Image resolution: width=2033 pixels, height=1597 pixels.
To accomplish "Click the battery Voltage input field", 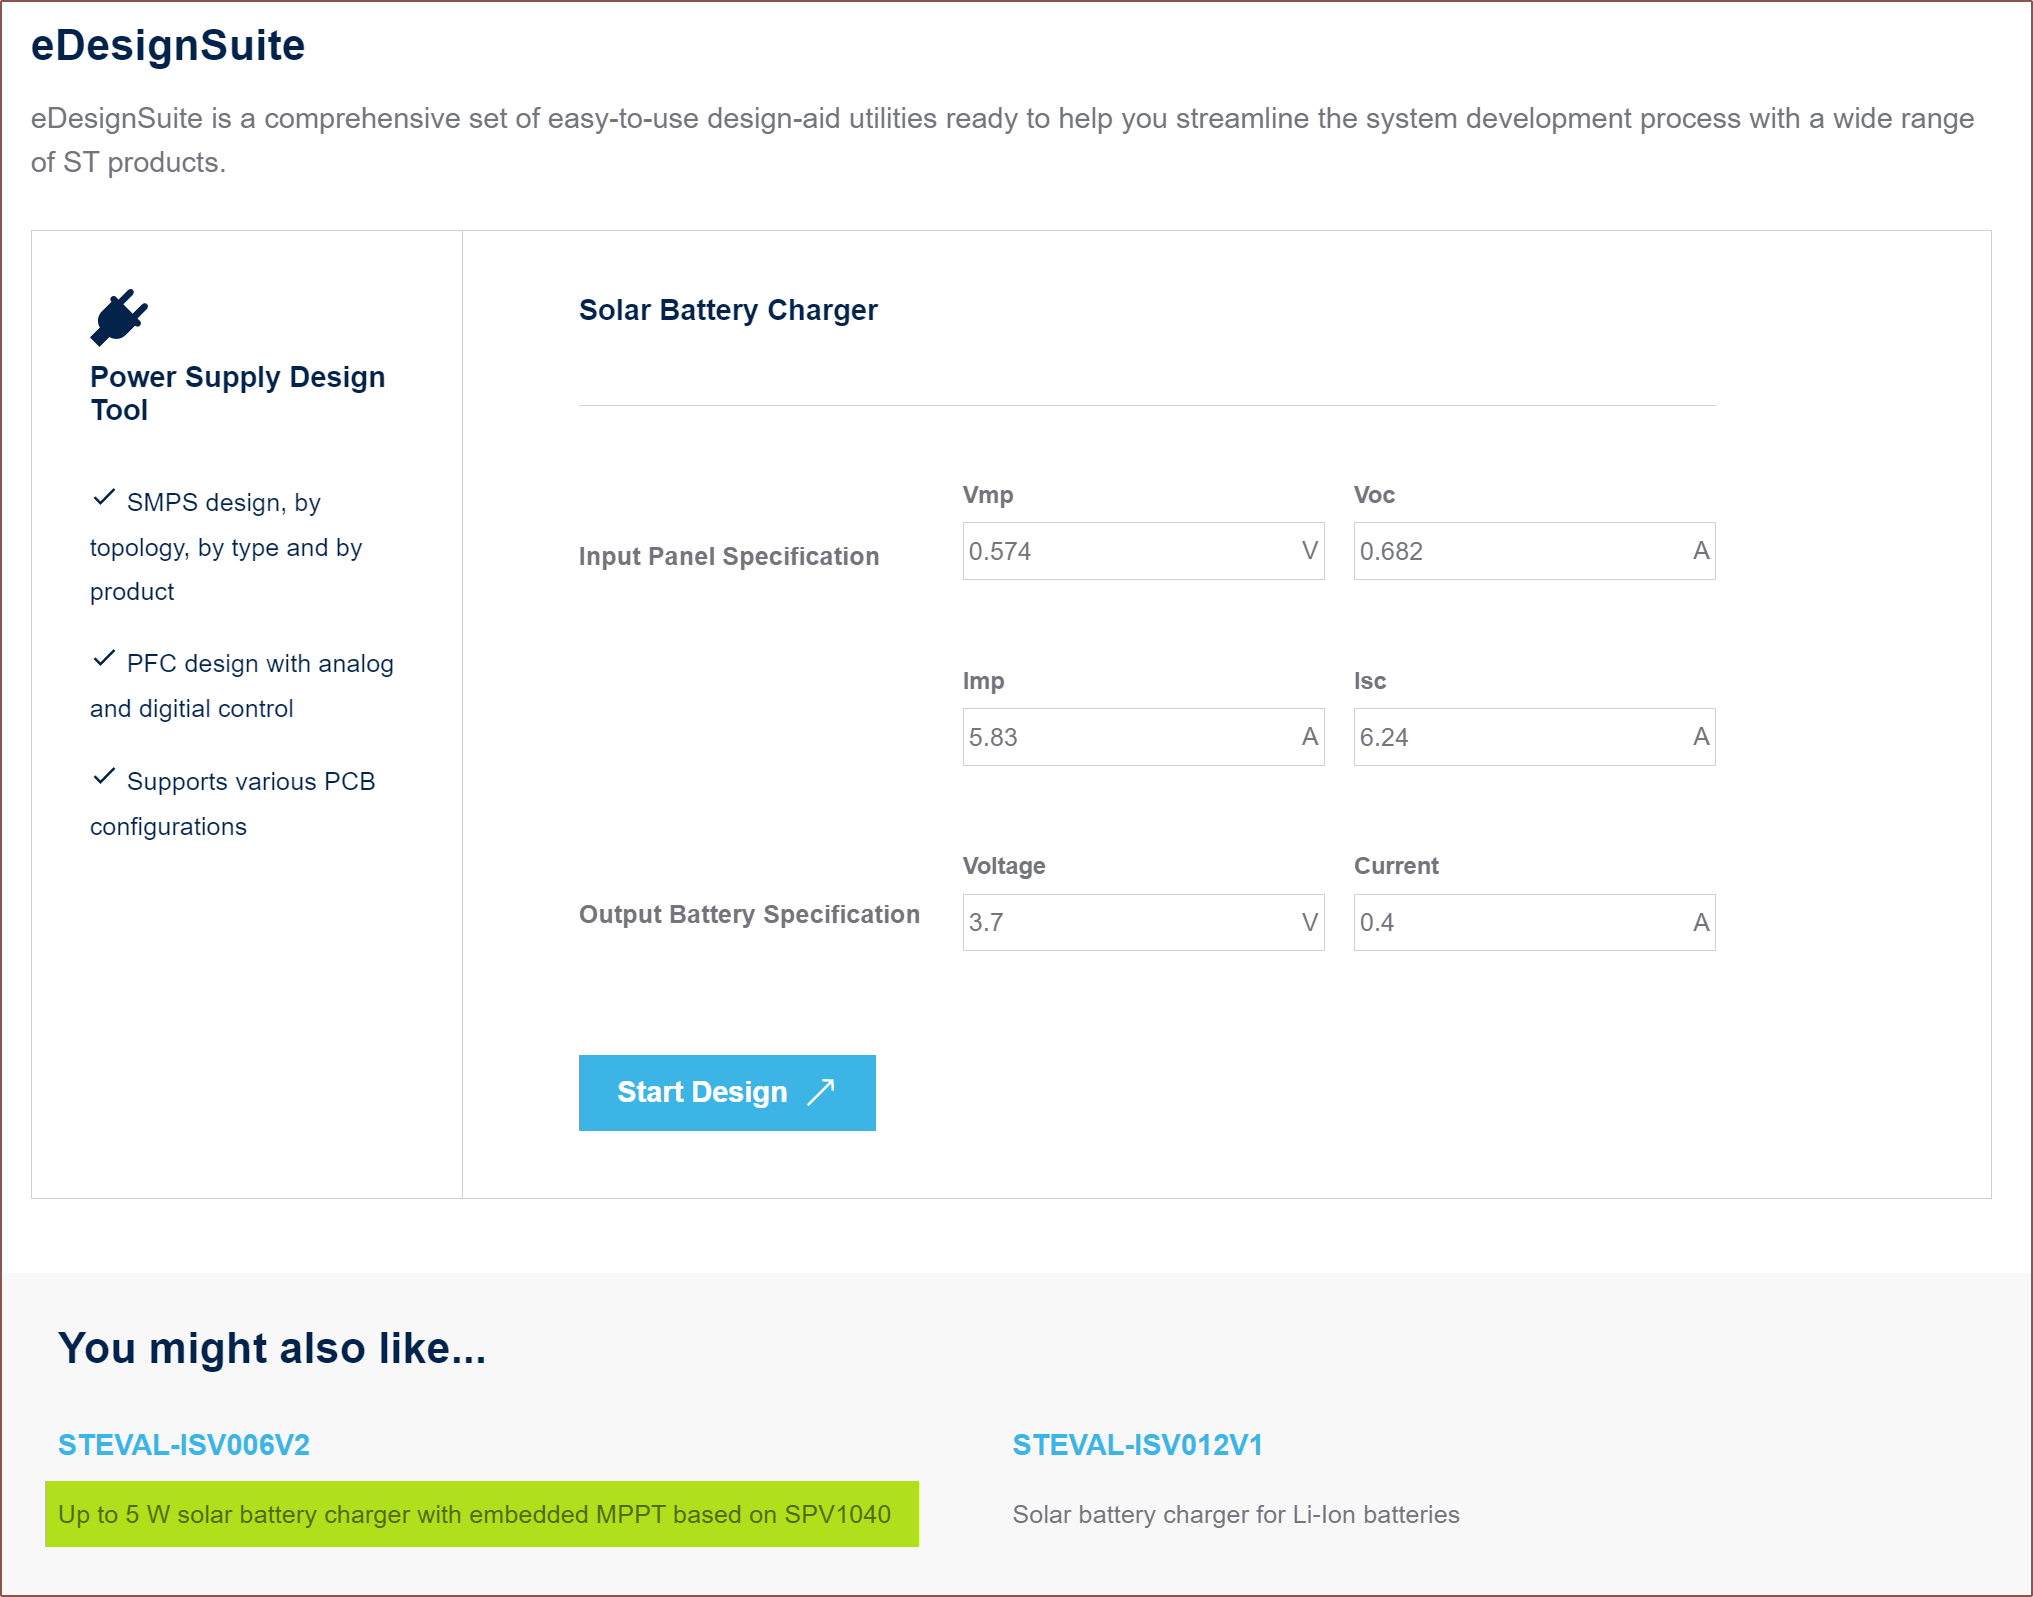I will [x=1143, y=922].
